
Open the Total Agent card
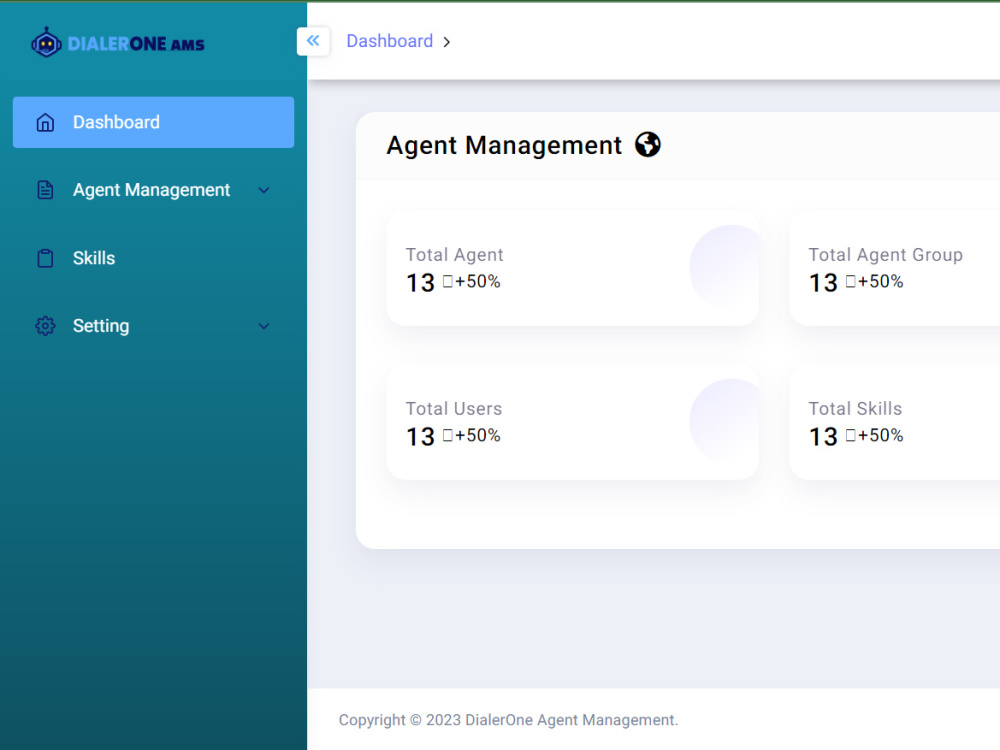tap(573, 268)
